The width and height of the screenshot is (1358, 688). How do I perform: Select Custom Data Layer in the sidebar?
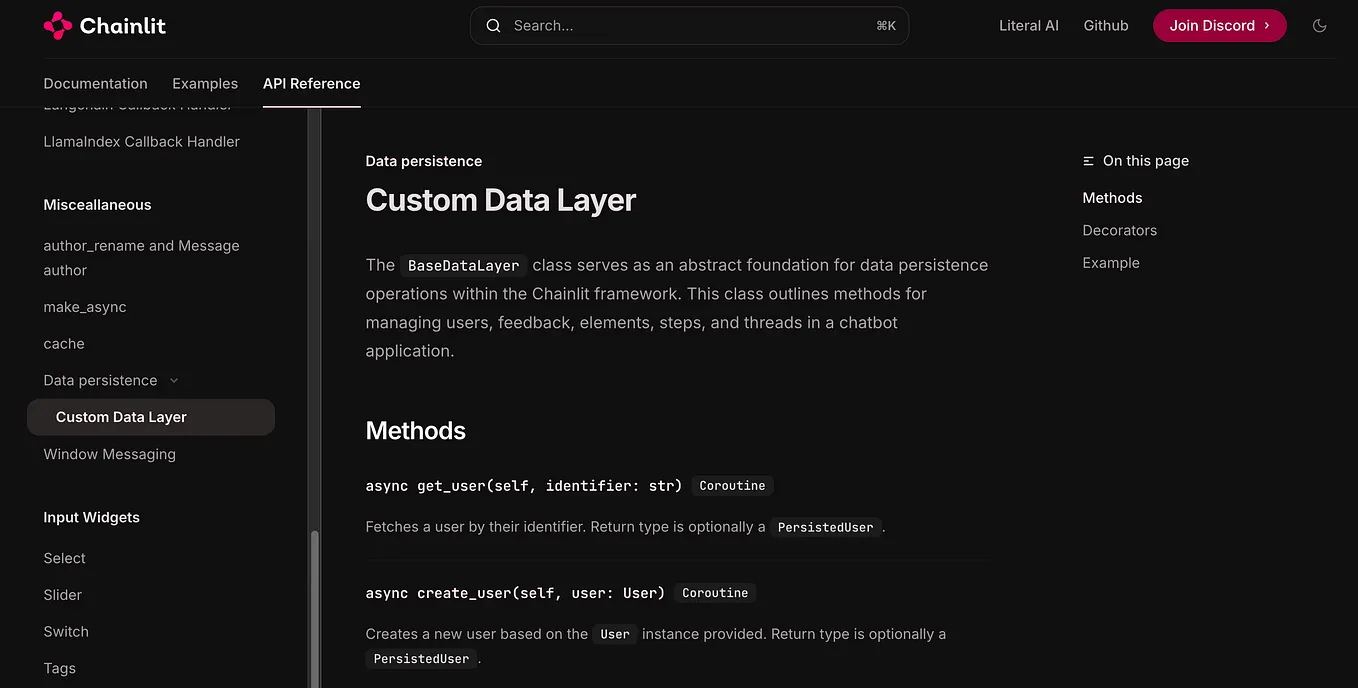coord(121,417)
